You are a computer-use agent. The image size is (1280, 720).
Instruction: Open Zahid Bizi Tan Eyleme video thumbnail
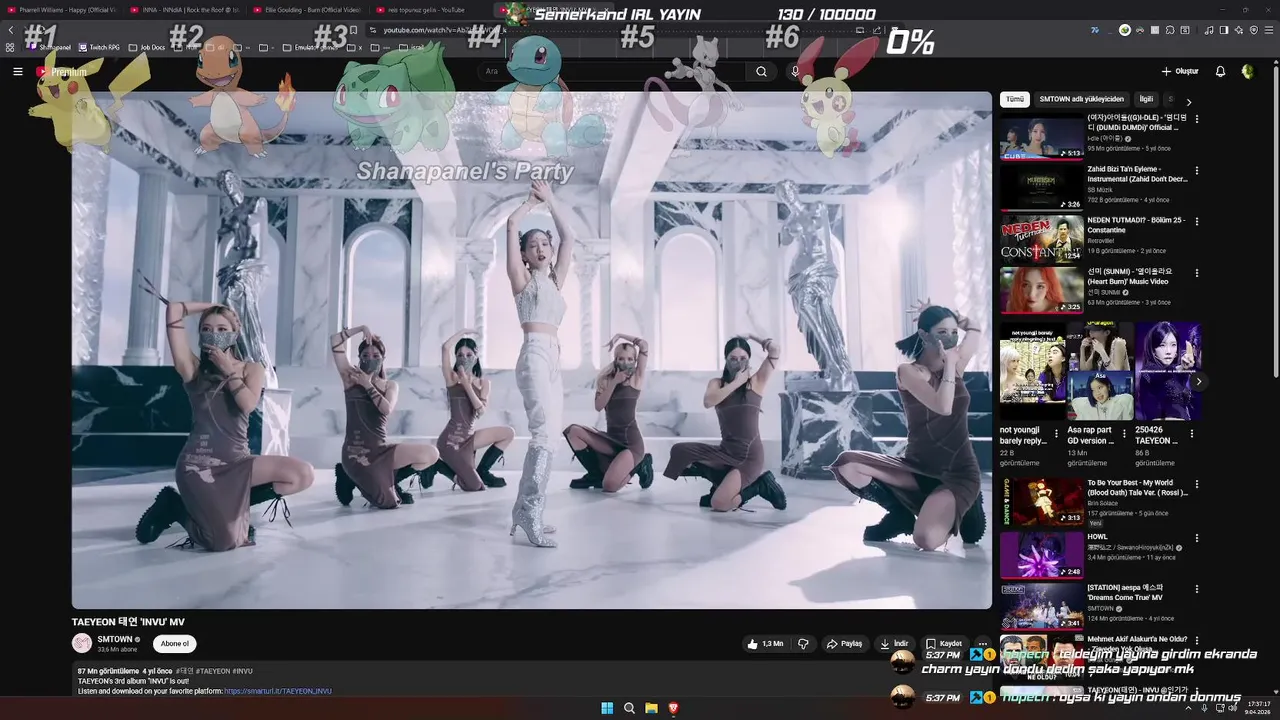[x=1041, y=187]
